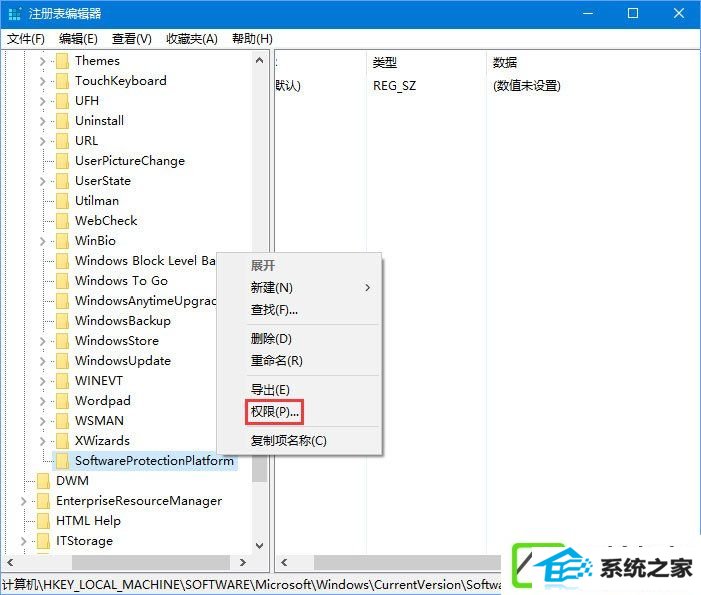Click the tree pane scroll up arrow
The height and width of the screenshot is (595, 701).
point(259,60)
